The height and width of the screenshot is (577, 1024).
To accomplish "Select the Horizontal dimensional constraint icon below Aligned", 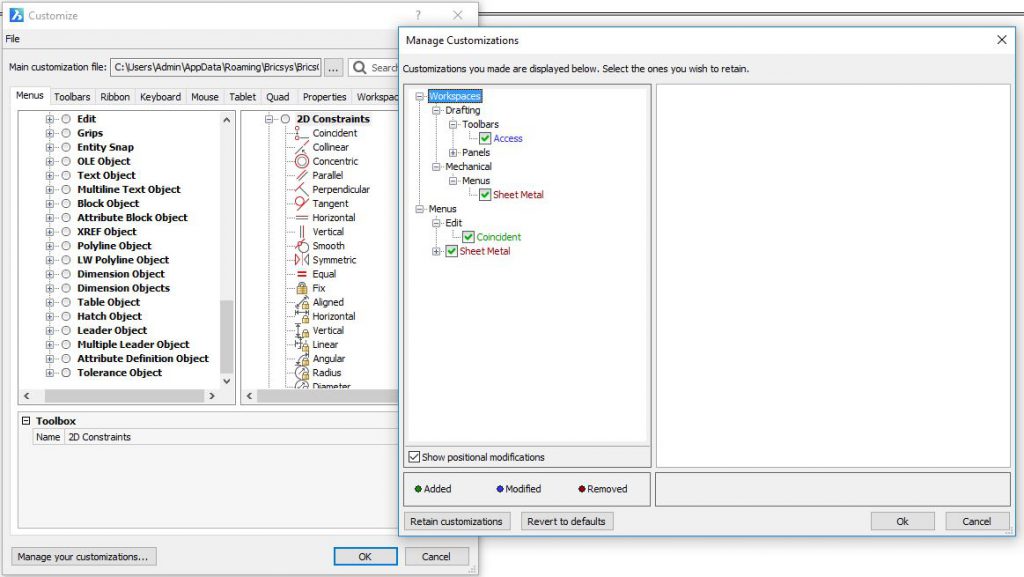I will click(x=301, y=317).
